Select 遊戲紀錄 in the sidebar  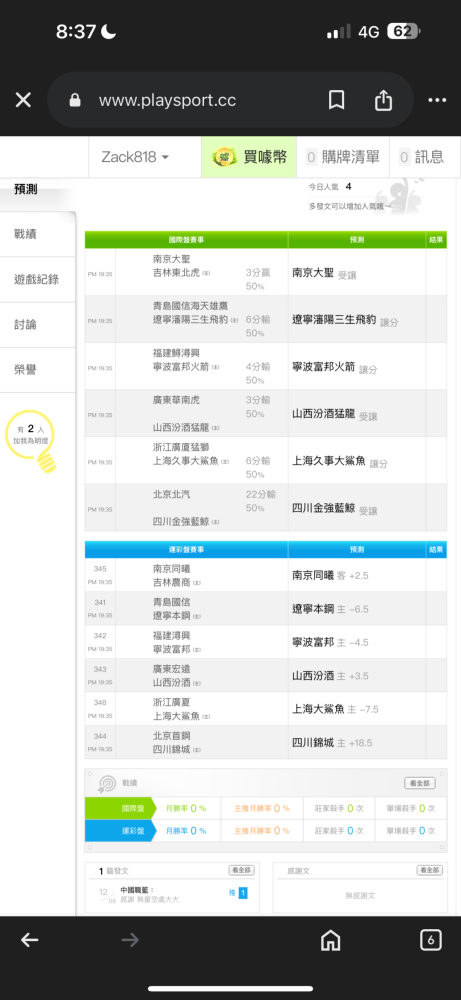click(x=38, y=279)
